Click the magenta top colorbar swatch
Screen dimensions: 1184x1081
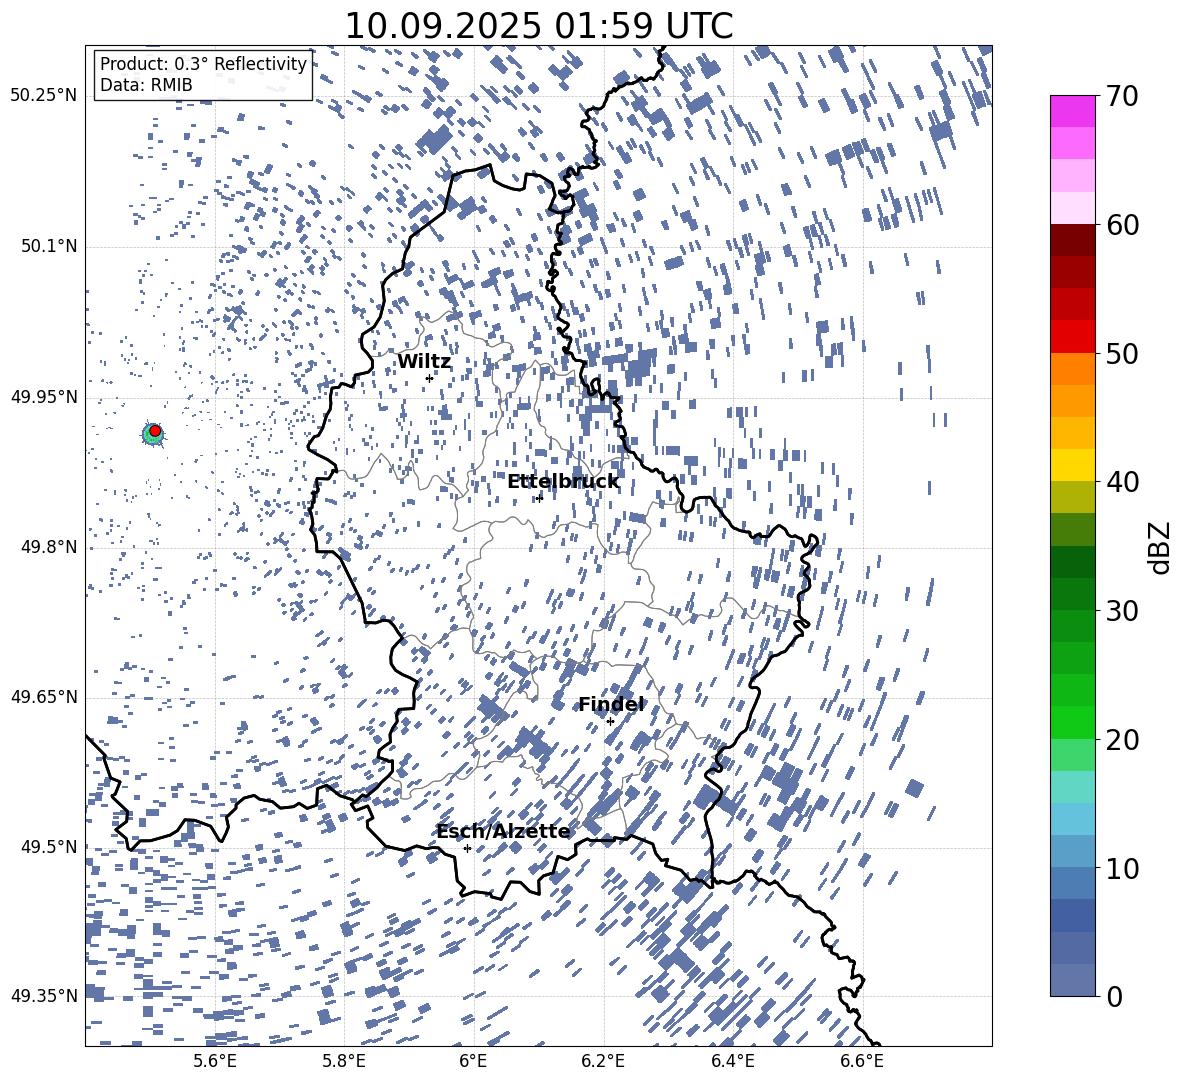[1072, 112]
